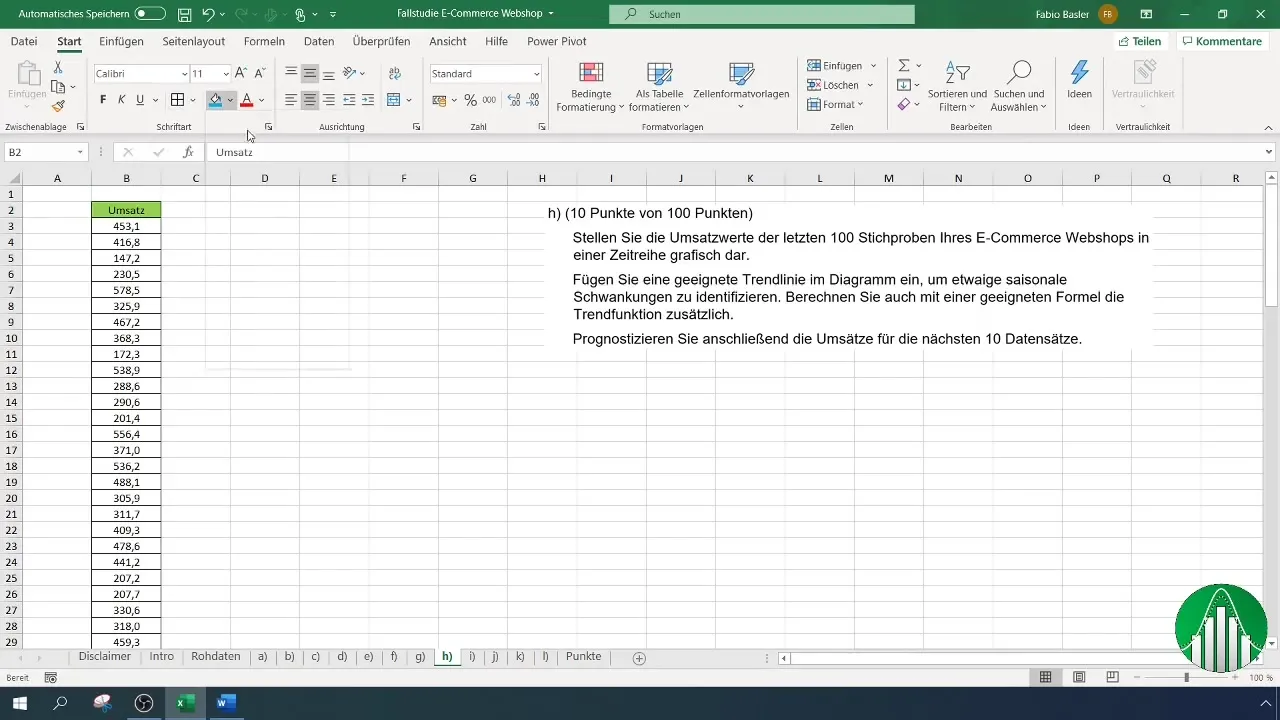1280x720 pixels.
Task: Click the Ideen lightning icon
Action: (1079, 80)
